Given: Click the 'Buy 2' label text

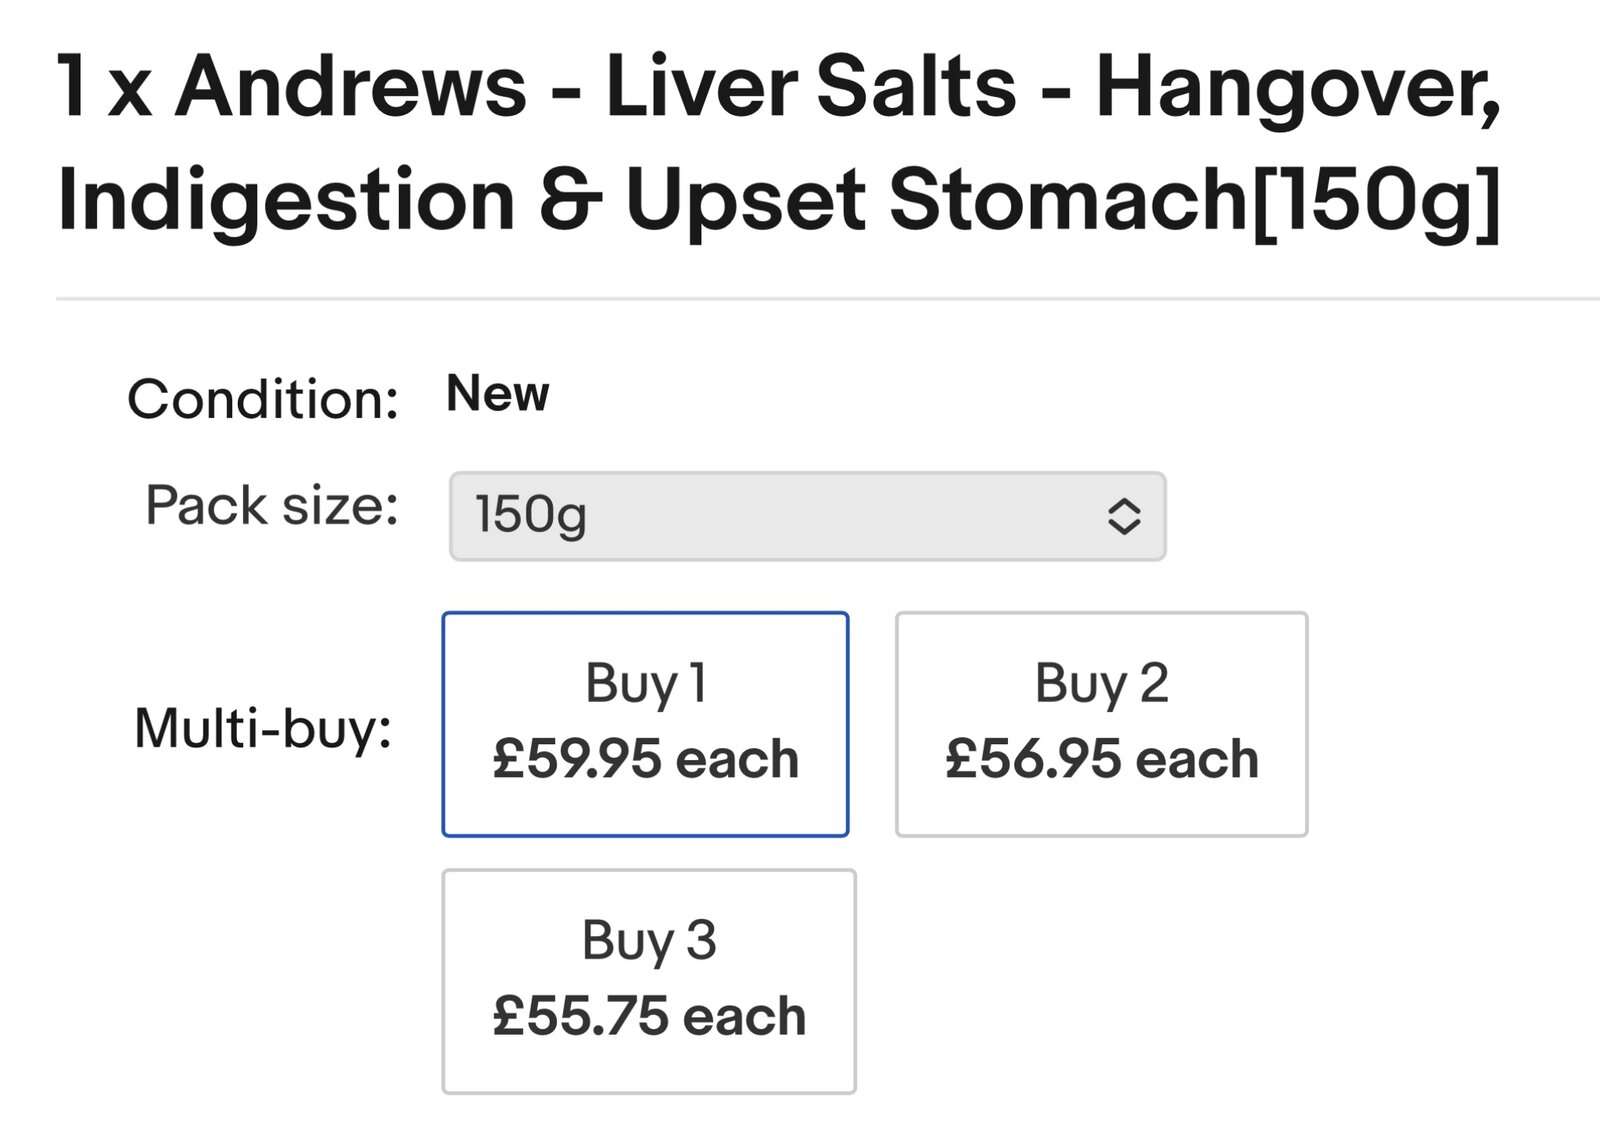Looking at the screenshot, I should (1101, 685).
